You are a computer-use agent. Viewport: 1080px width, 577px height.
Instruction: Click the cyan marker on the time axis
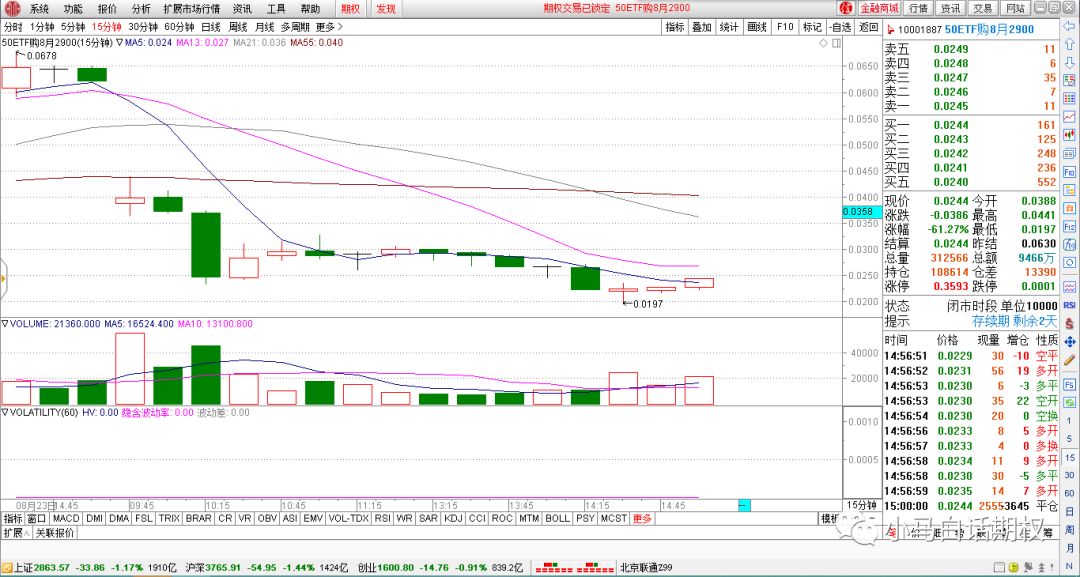(744, 505)
